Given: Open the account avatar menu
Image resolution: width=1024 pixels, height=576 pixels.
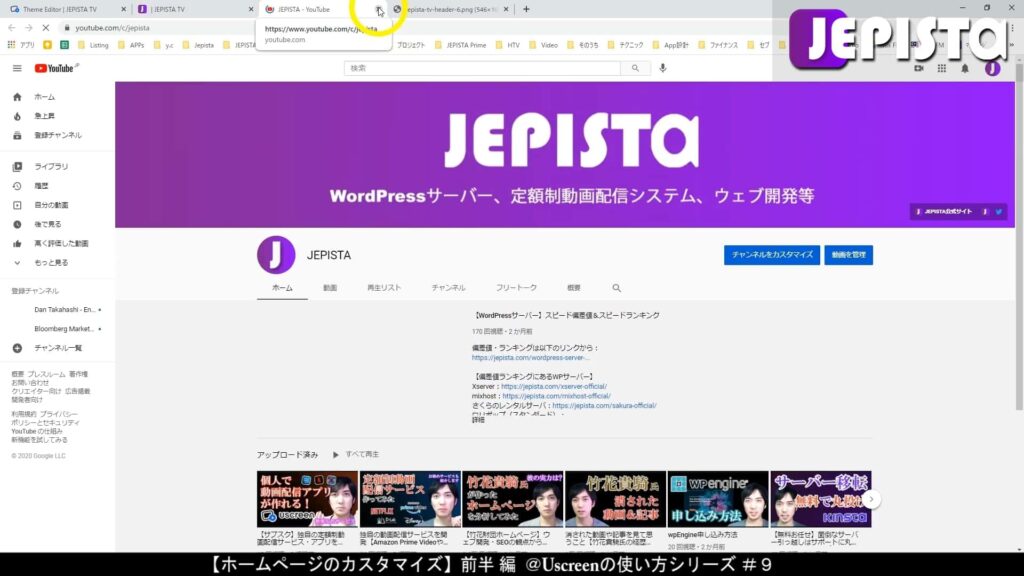Looking at the screenshot, I should 993,68.
